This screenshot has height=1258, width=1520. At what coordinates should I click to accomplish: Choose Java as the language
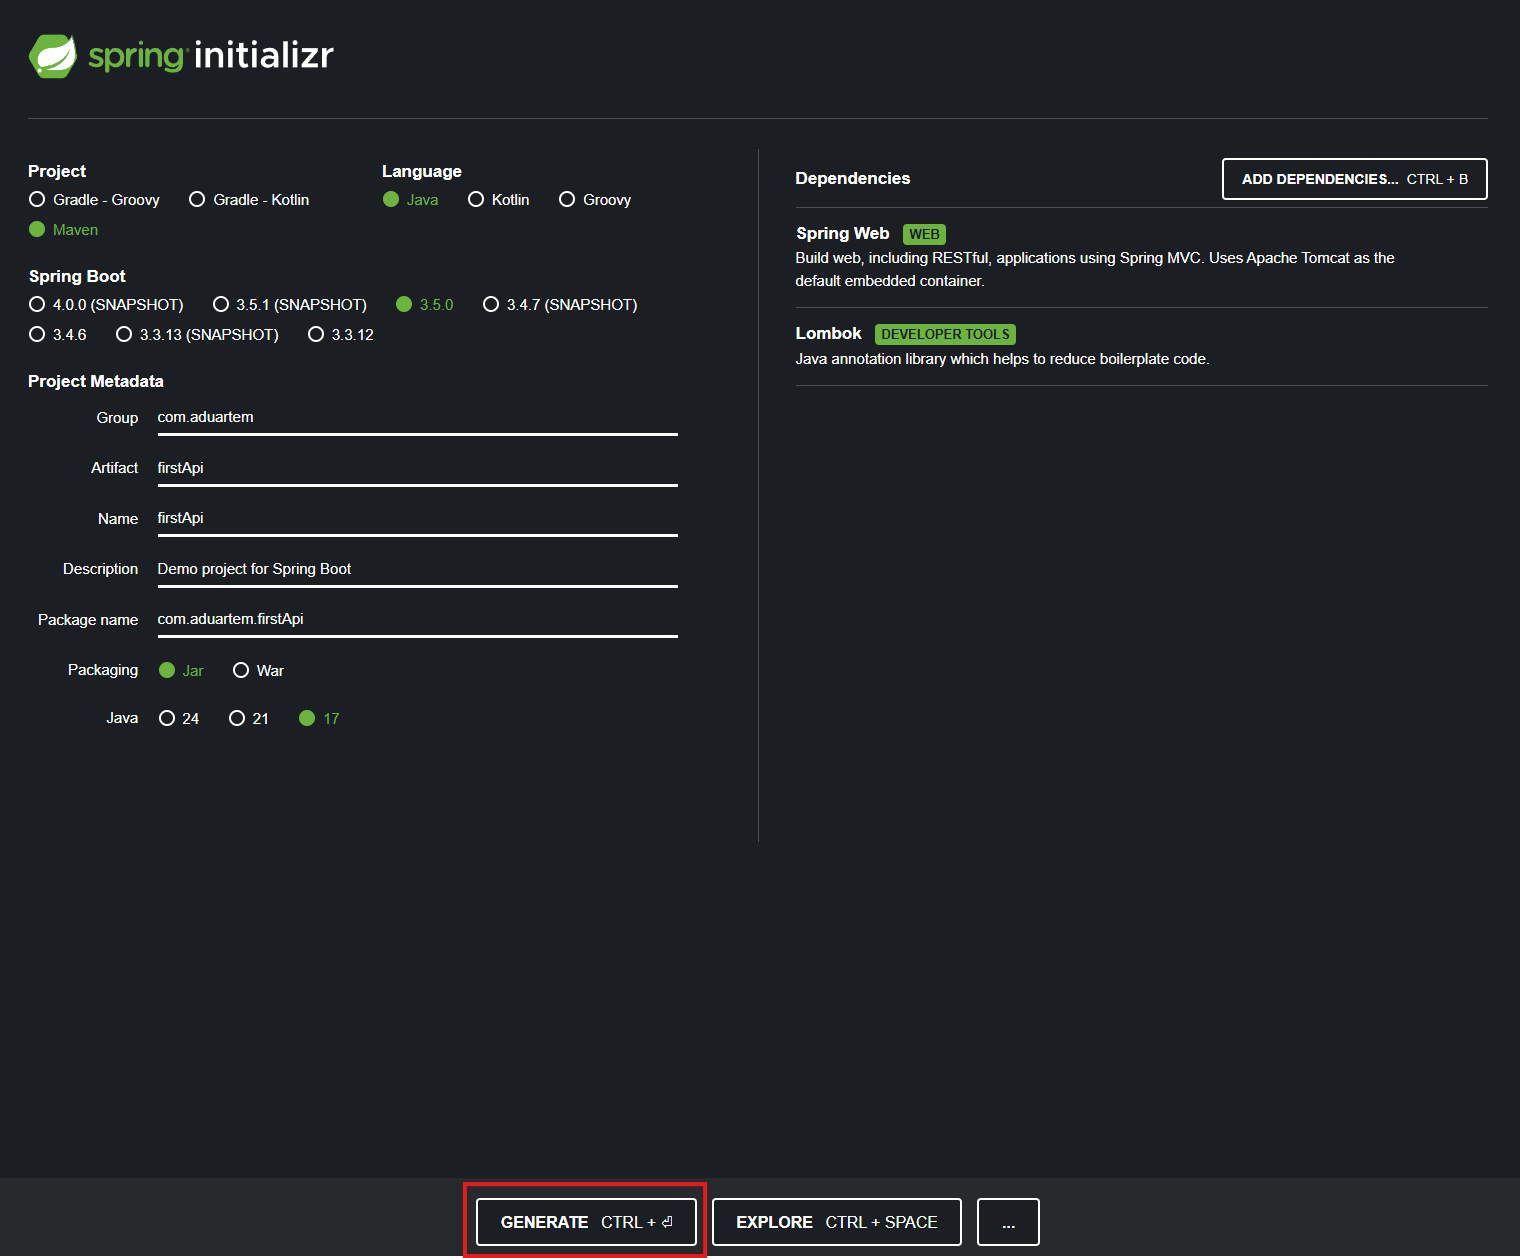pyautogui.click(x=410, y=200)
